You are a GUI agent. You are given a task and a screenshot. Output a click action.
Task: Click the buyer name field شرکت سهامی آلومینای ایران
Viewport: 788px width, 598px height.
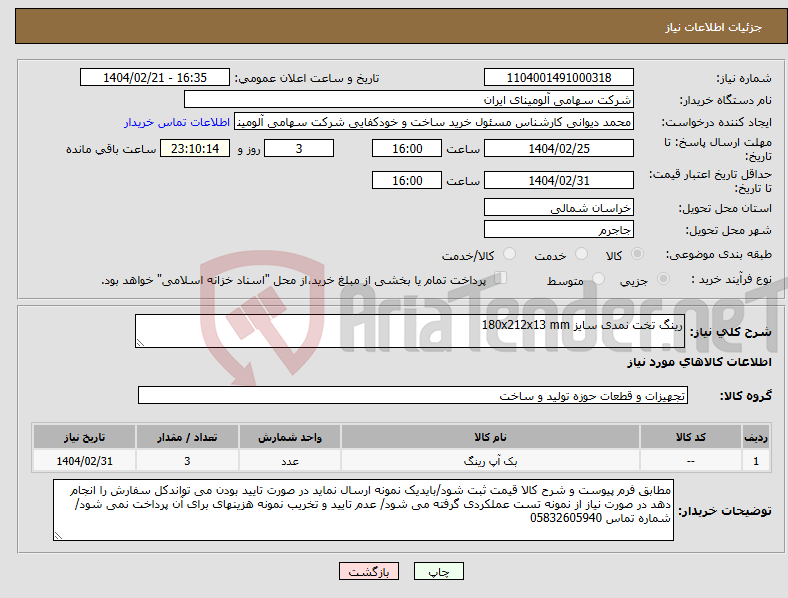pyautogui.click(x=409, y=99)
